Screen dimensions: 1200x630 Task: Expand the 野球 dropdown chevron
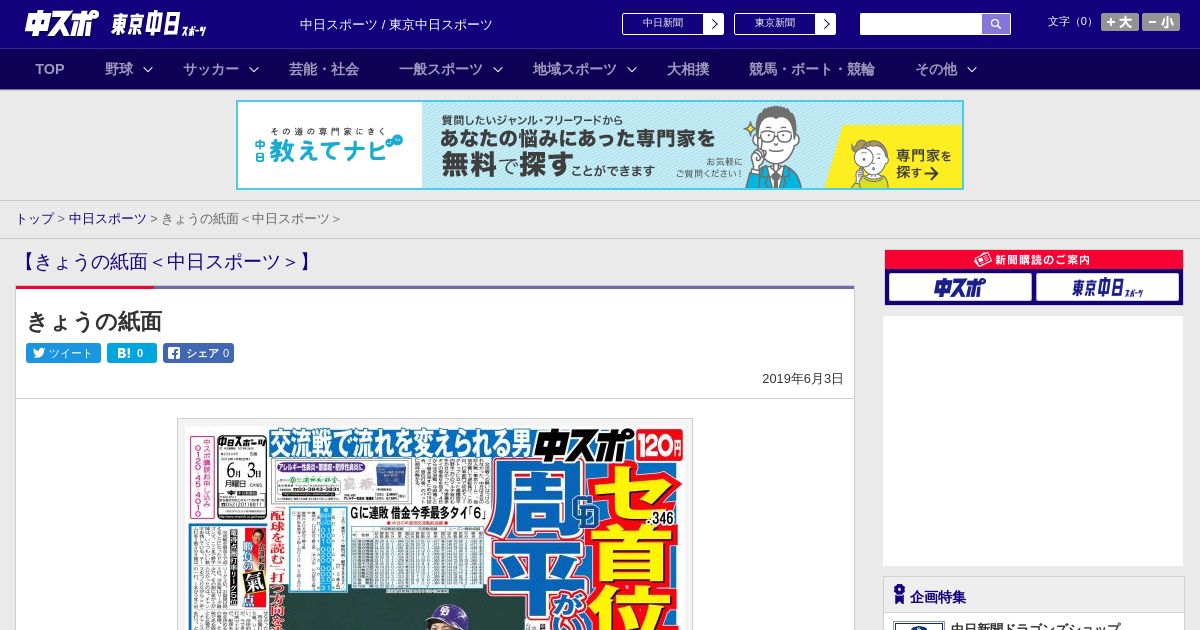coord(148,69)
